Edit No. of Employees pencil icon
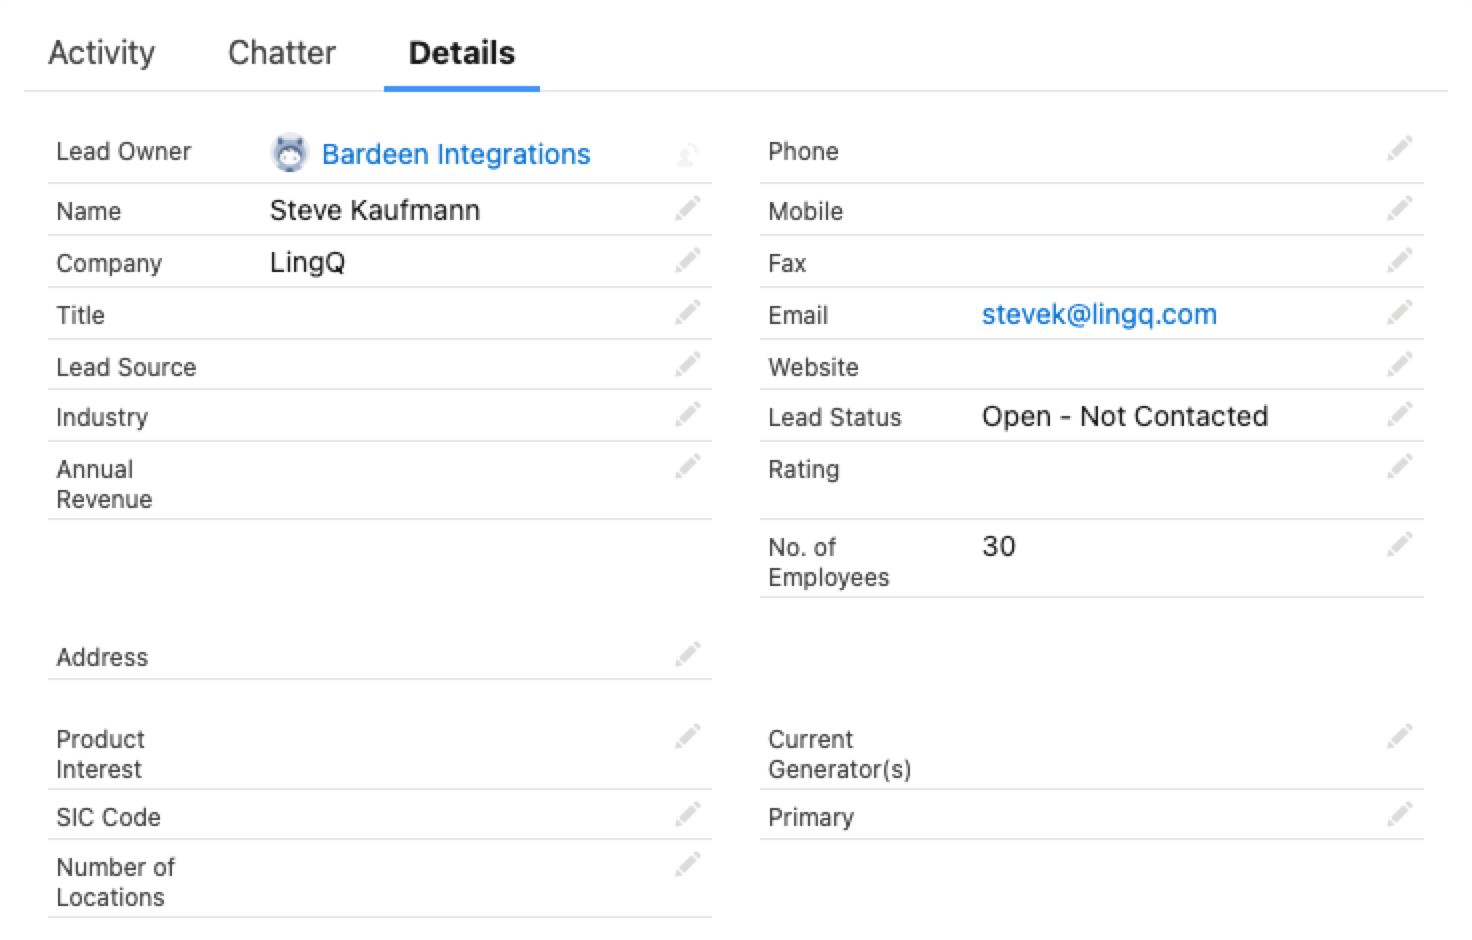The image size is (1472, 940). (x=1400, y=544)
